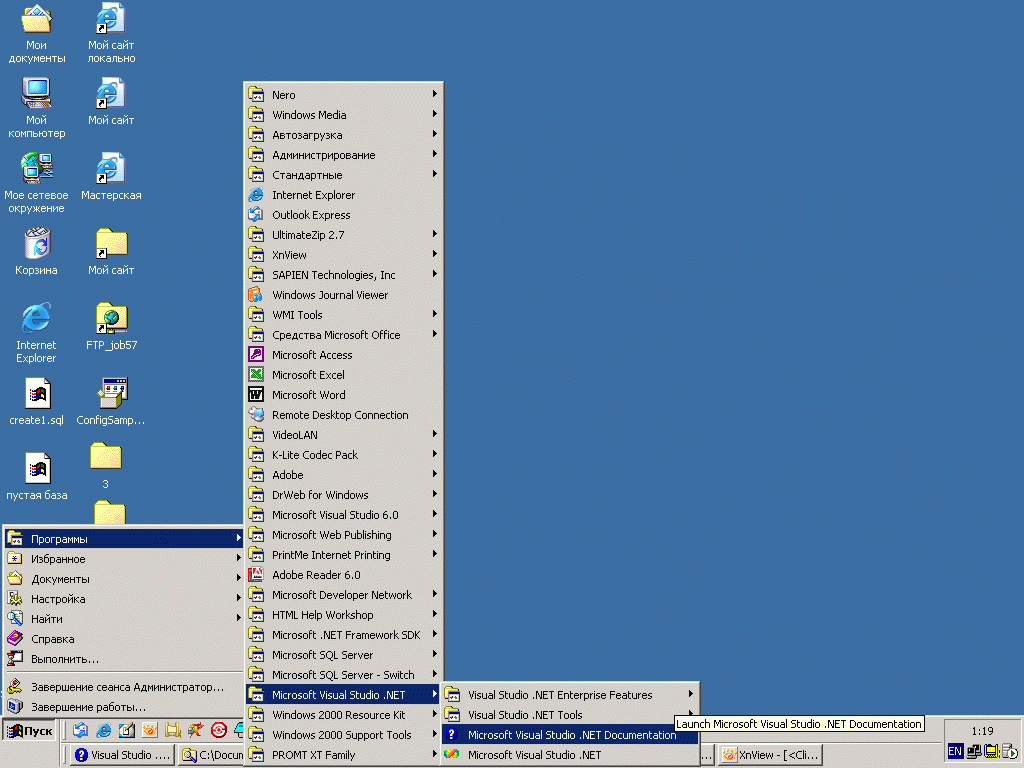Open Remote Desktop Connection
This screenshot has height=768, width=1024.
coord(344,415)
